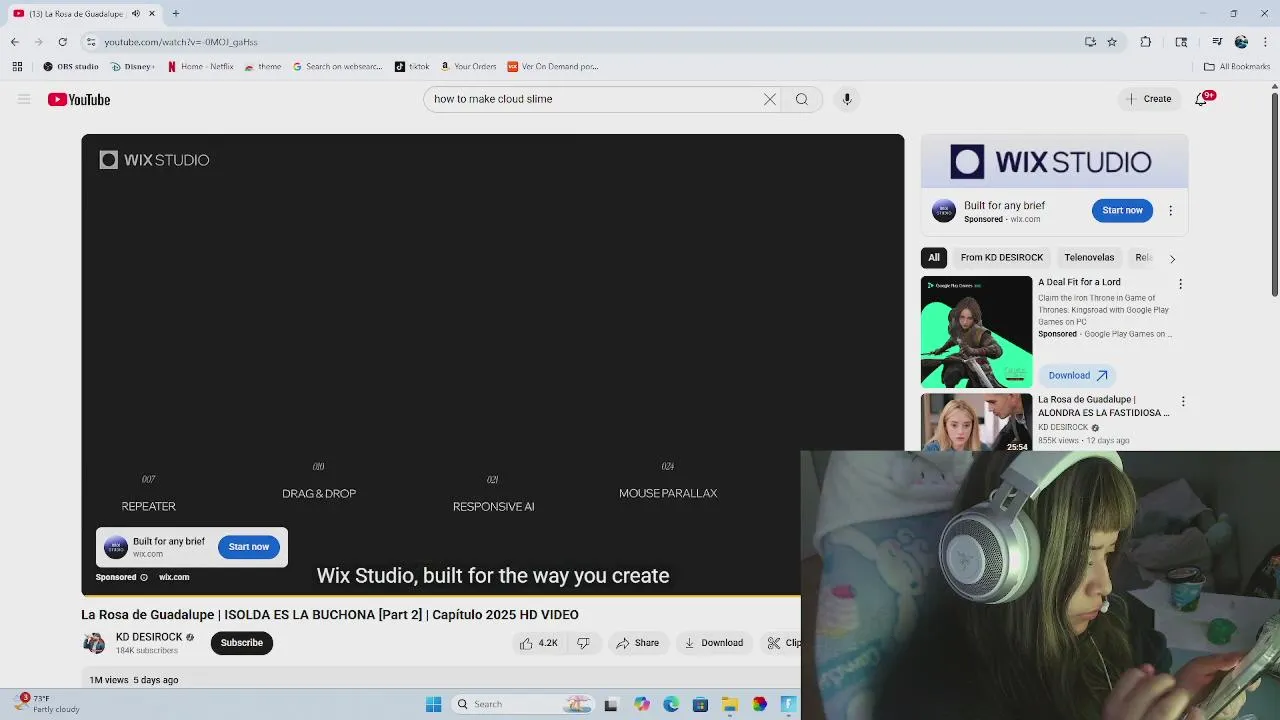Click Start now in the video ad overlay

tap(249, 547)
